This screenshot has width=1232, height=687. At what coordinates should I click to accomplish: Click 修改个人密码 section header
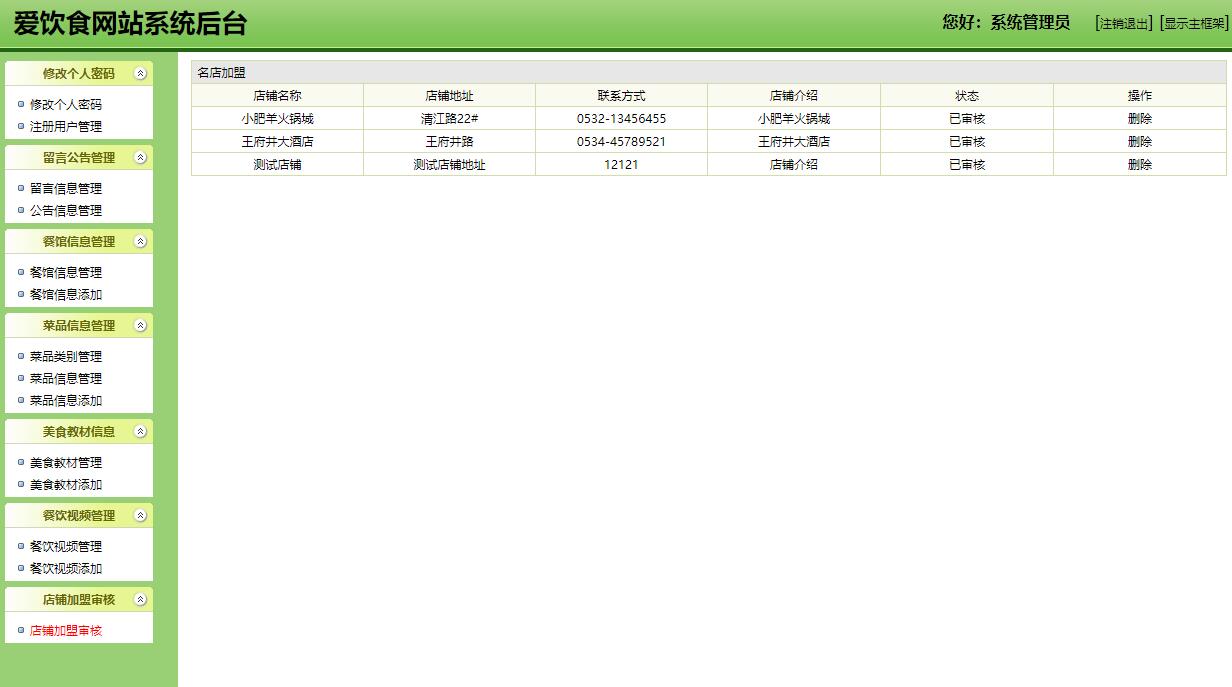(x=79, y=73)
